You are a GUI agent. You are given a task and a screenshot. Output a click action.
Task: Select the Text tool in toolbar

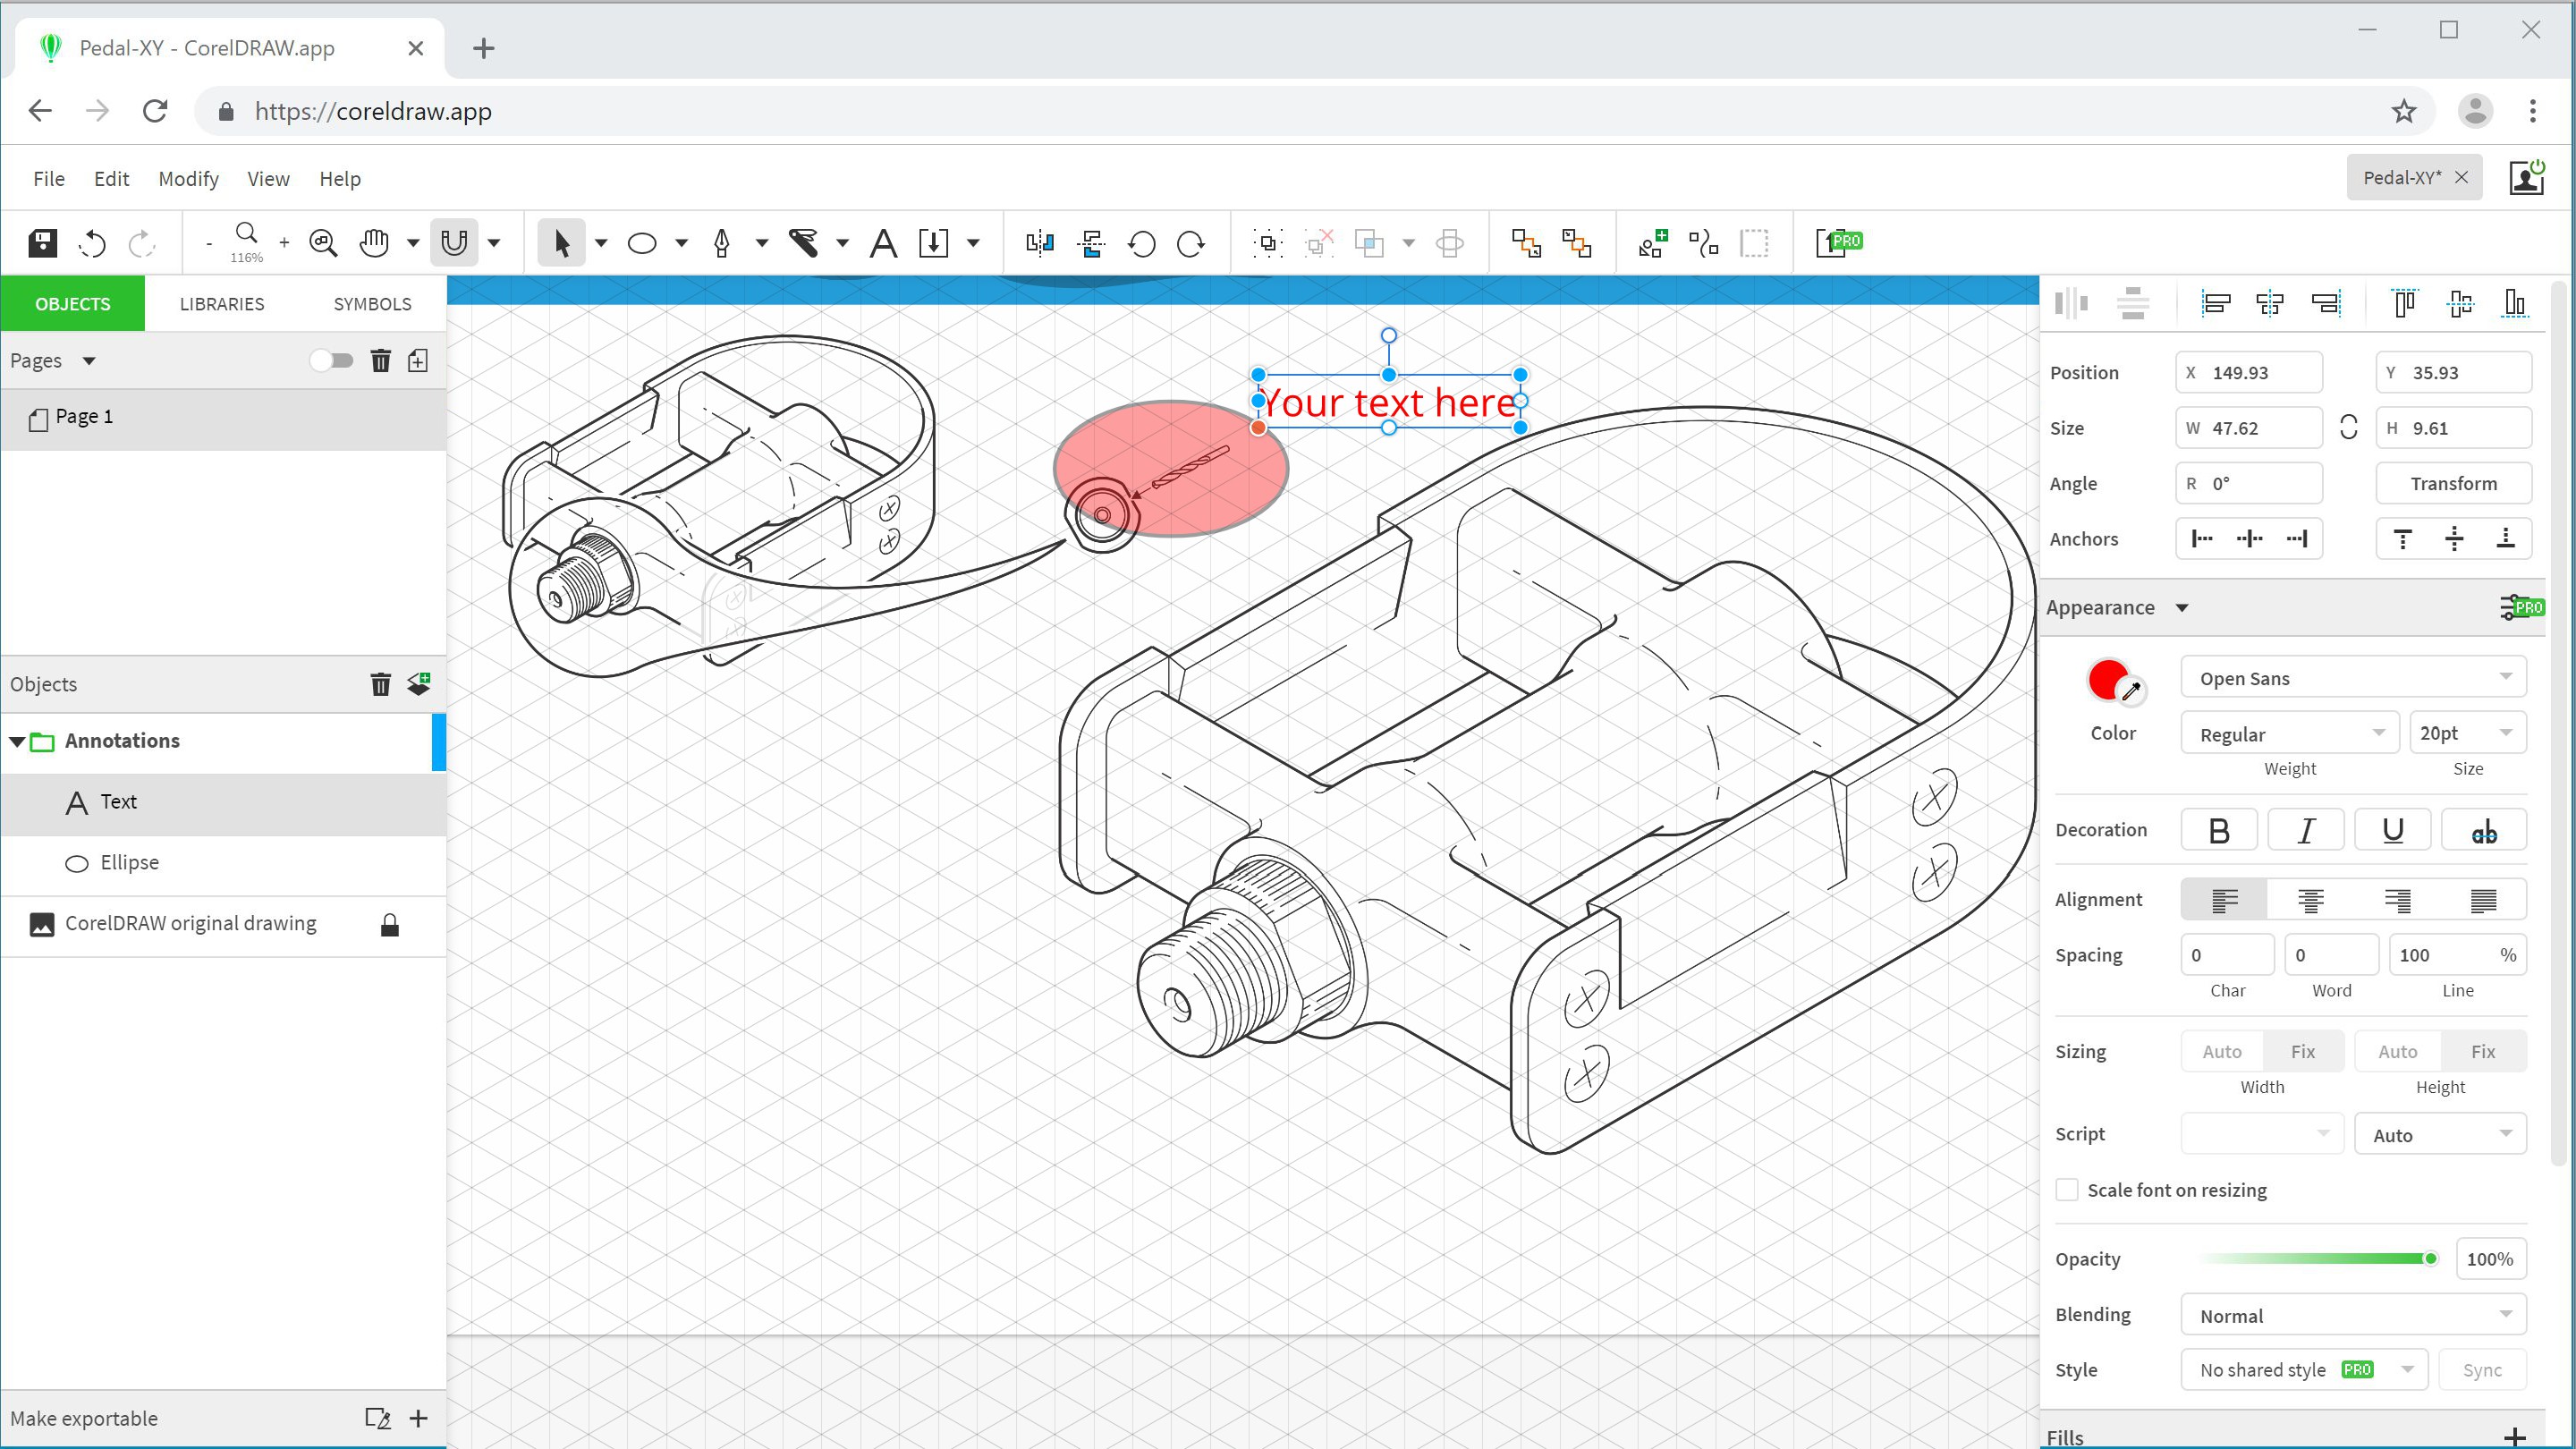click(885, 244)
